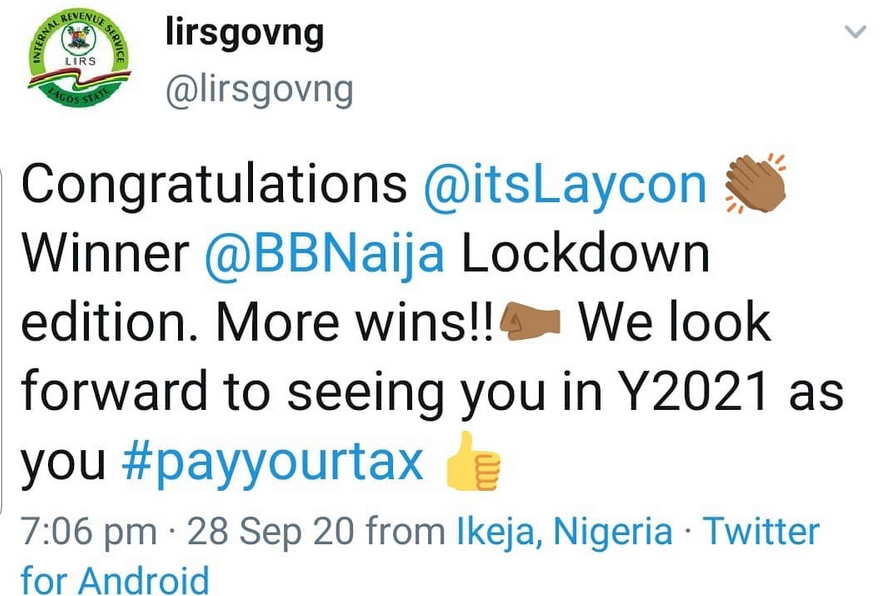886x596 pixels.
Task: Click the lirsgovng display name
Action: pyautogui.click(x=245, y=34)
